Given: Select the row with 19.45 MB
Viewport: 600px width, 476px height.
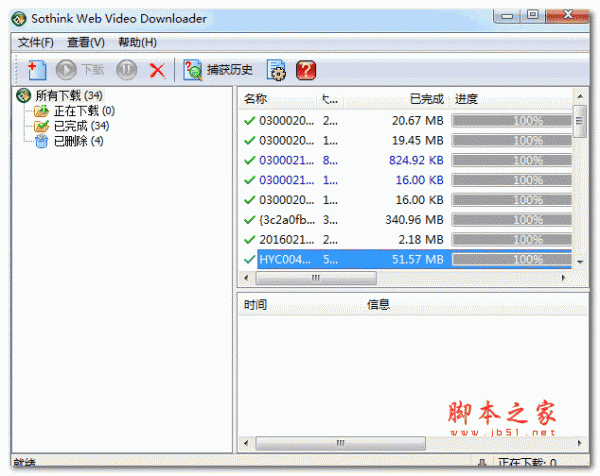Looking at the screenshot, I should (406, 140).
